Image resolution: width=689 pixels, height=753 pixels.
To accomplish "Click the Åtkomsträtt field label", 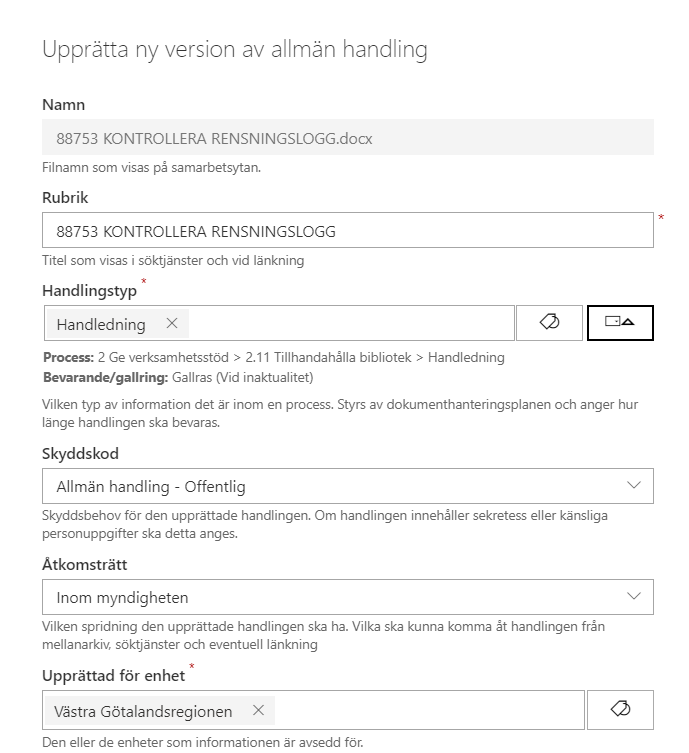I will [x=85, y=565].
